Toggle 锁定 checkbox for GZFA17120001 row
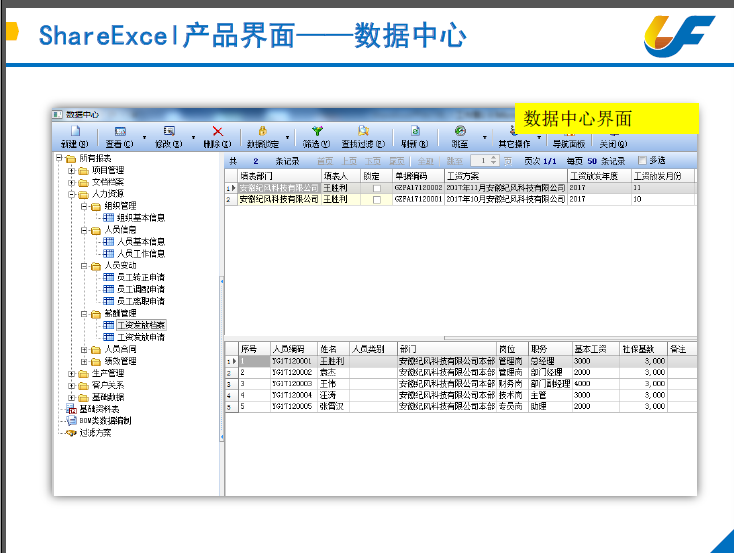 click(376, 199)
